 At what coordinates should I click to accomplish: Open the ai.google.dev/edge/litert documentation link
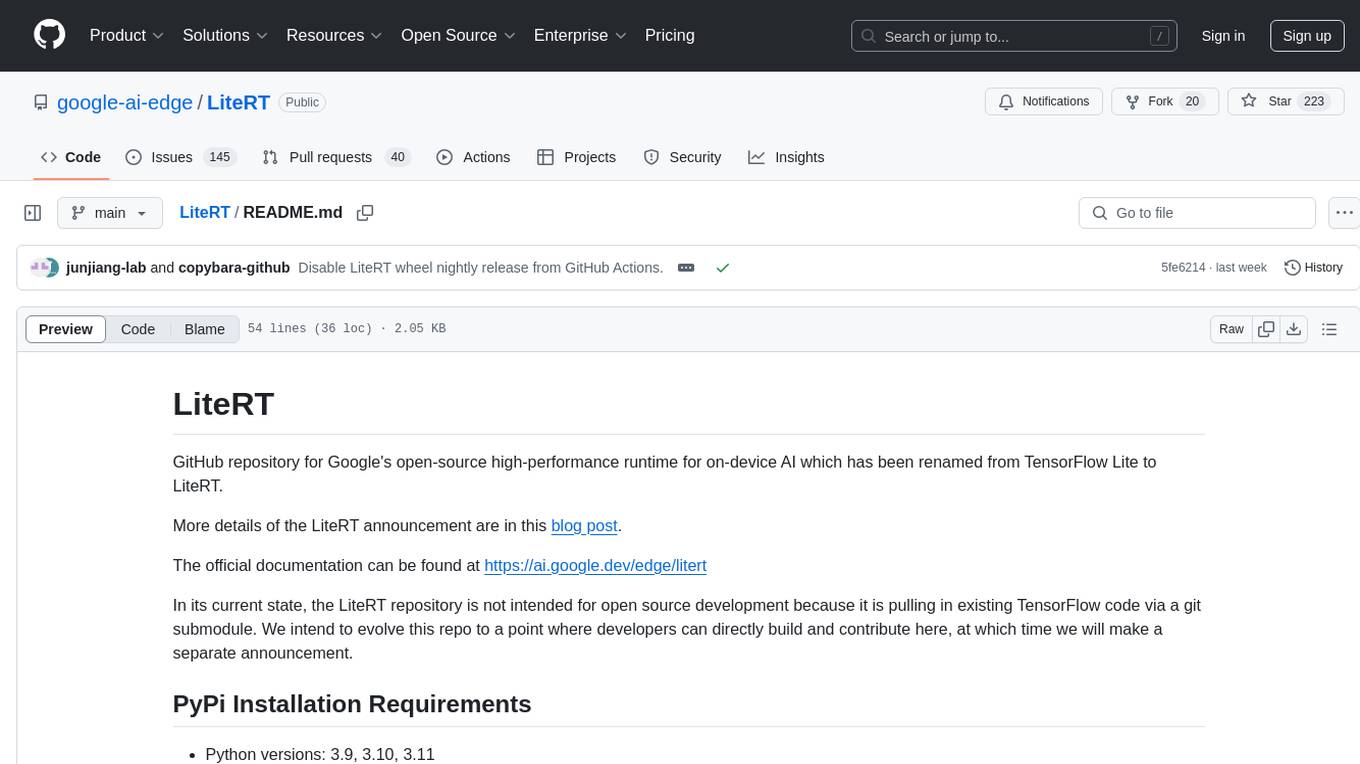(595, 565)
